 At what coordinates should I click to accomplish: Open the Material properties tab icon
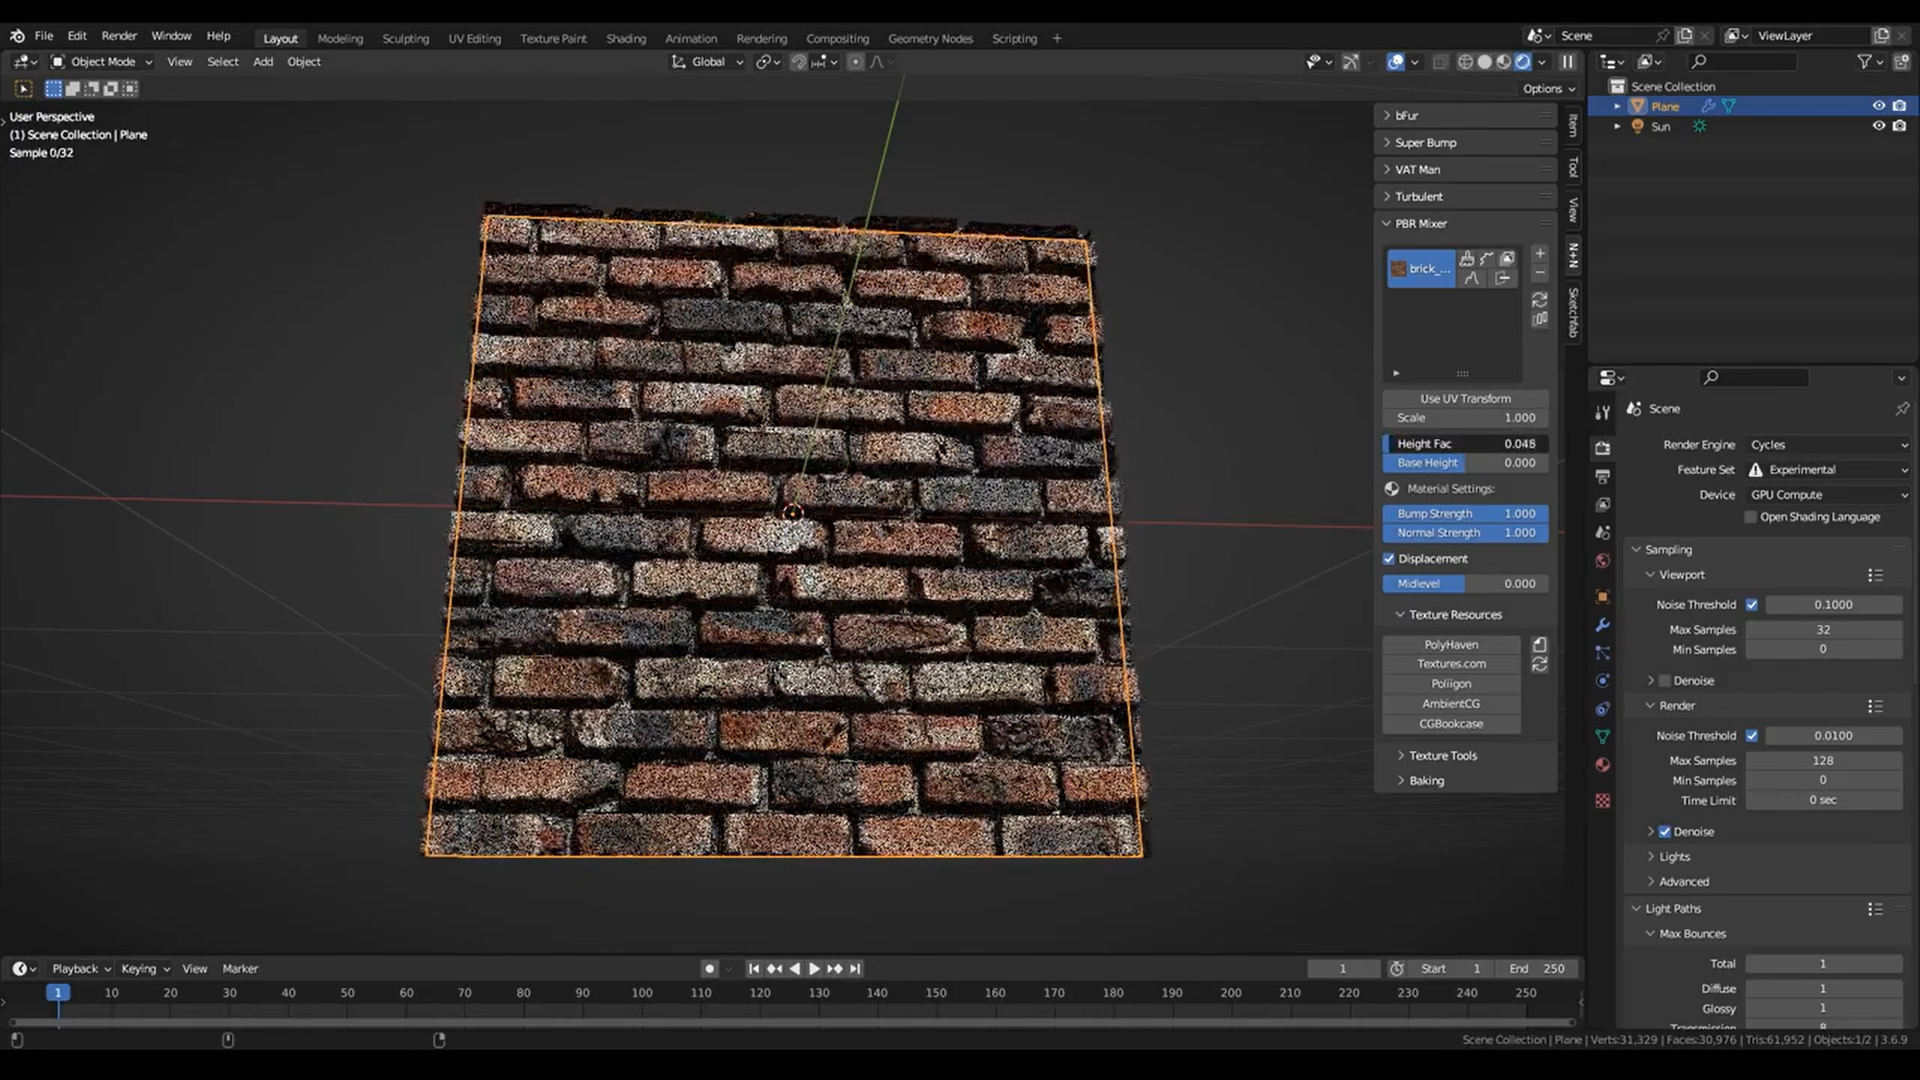(1603, 765)
